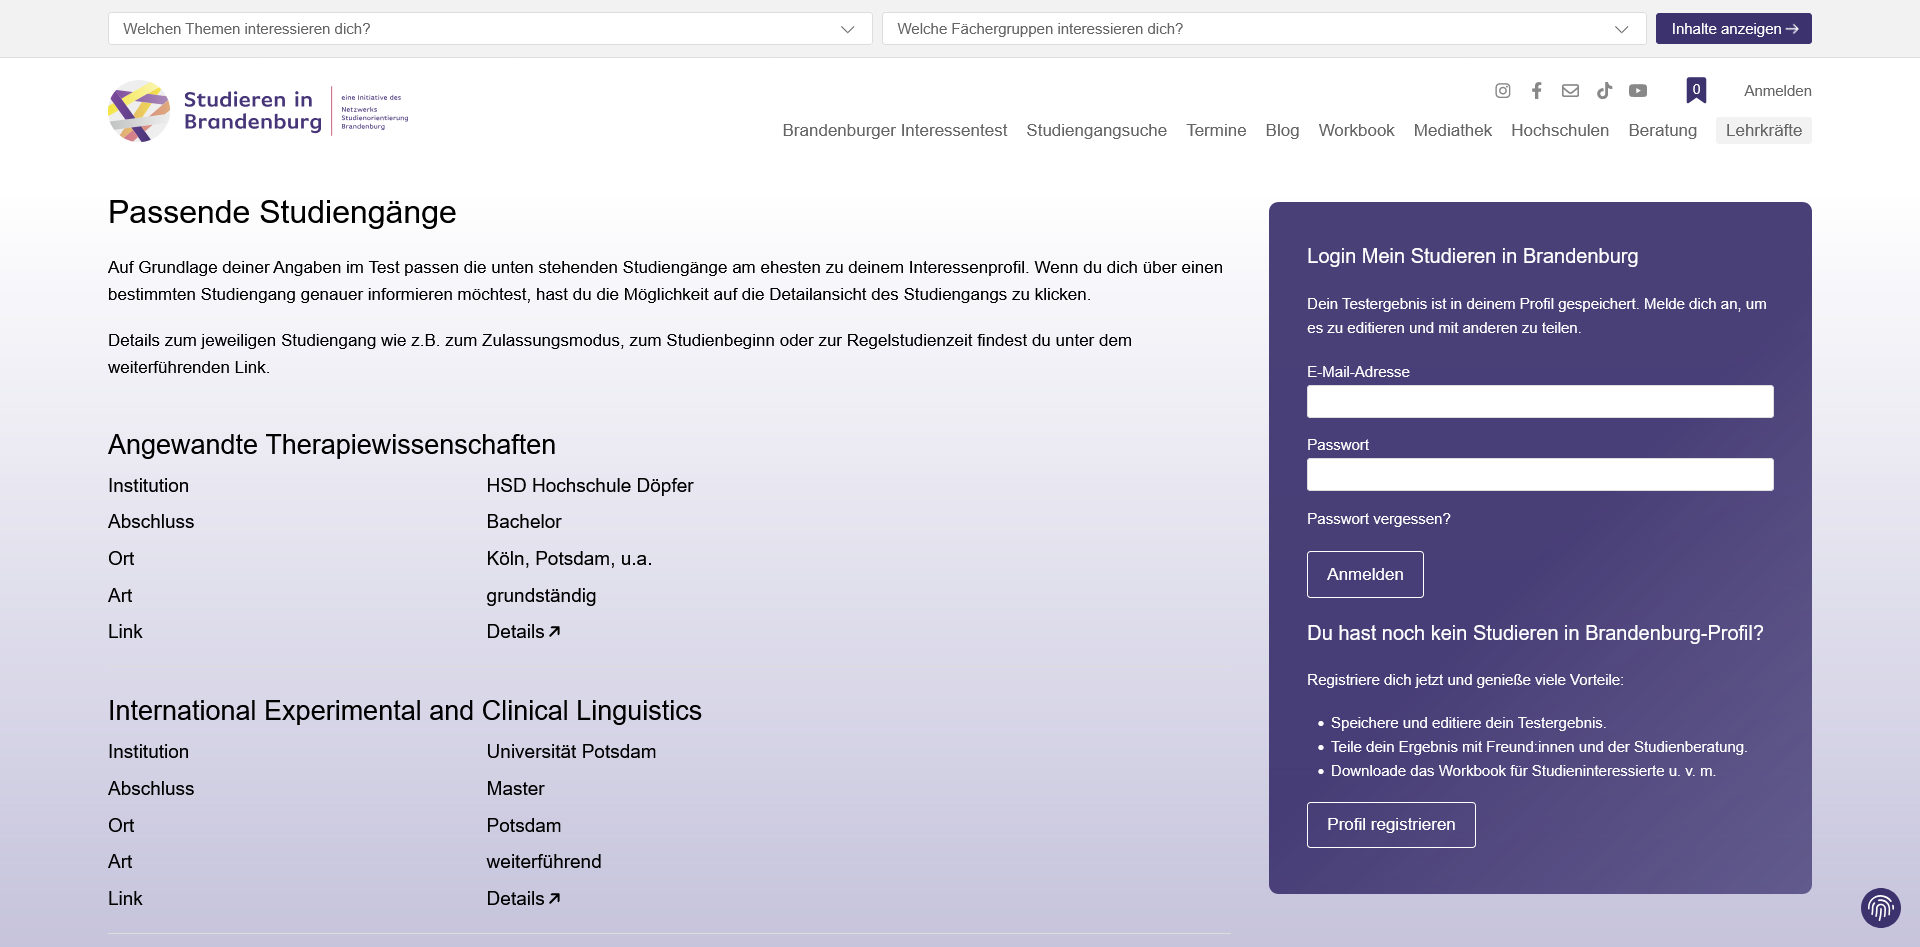Screen dimensions: 1920x947
Task: Click the Passwort vergessen link
Action: 1378,519
